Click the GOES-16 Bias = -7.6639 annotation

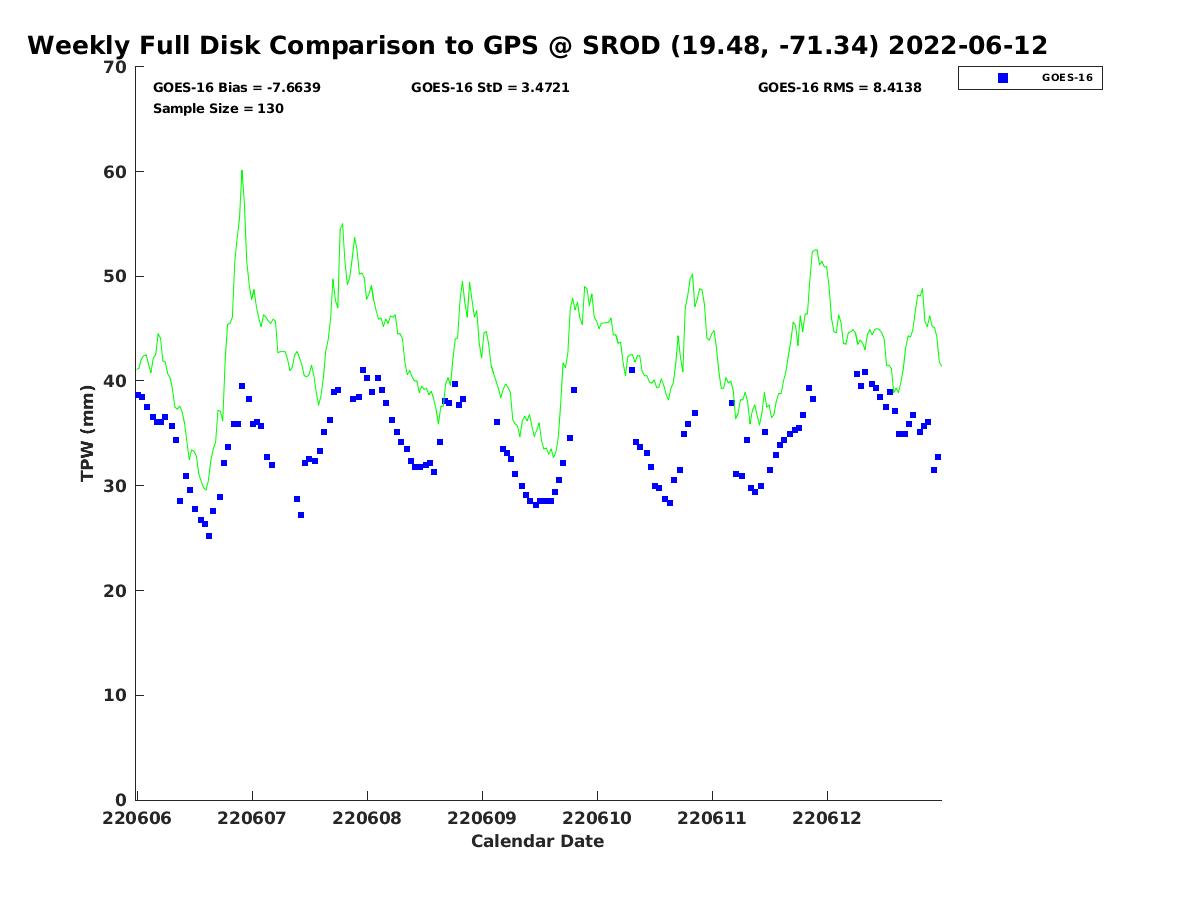tap(236, 88)
